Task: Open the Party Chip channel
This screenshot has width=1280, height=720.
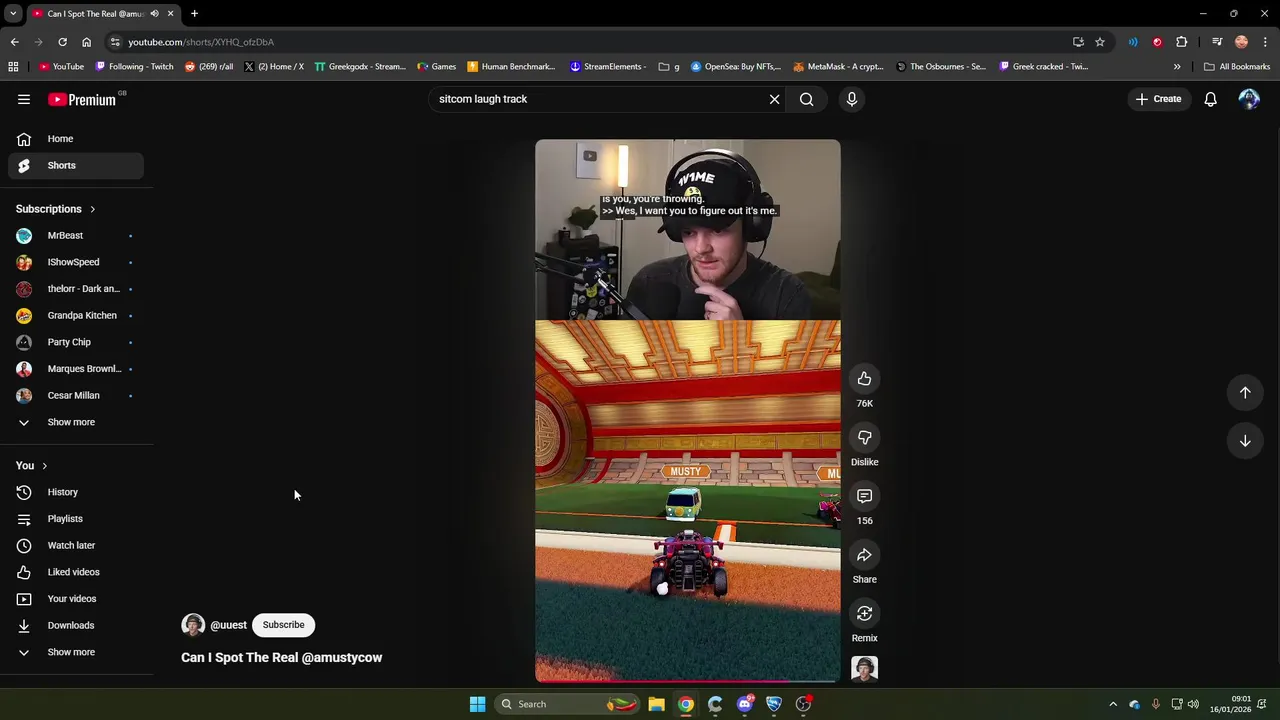Action: [x=76, y=342]
